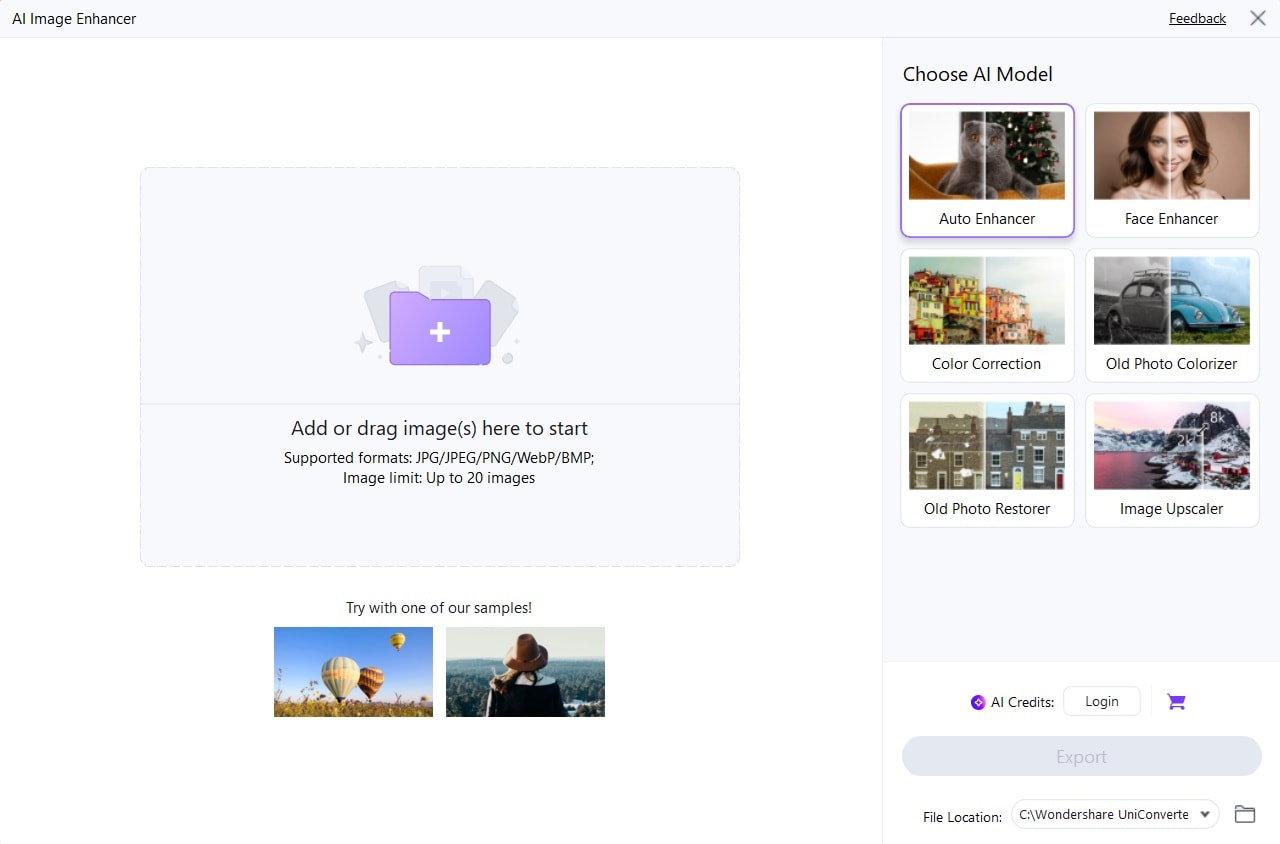Close the AI Image Enhancer window
The height and width of the screenshot is (844, 1280).
(x=1258, y=18)
